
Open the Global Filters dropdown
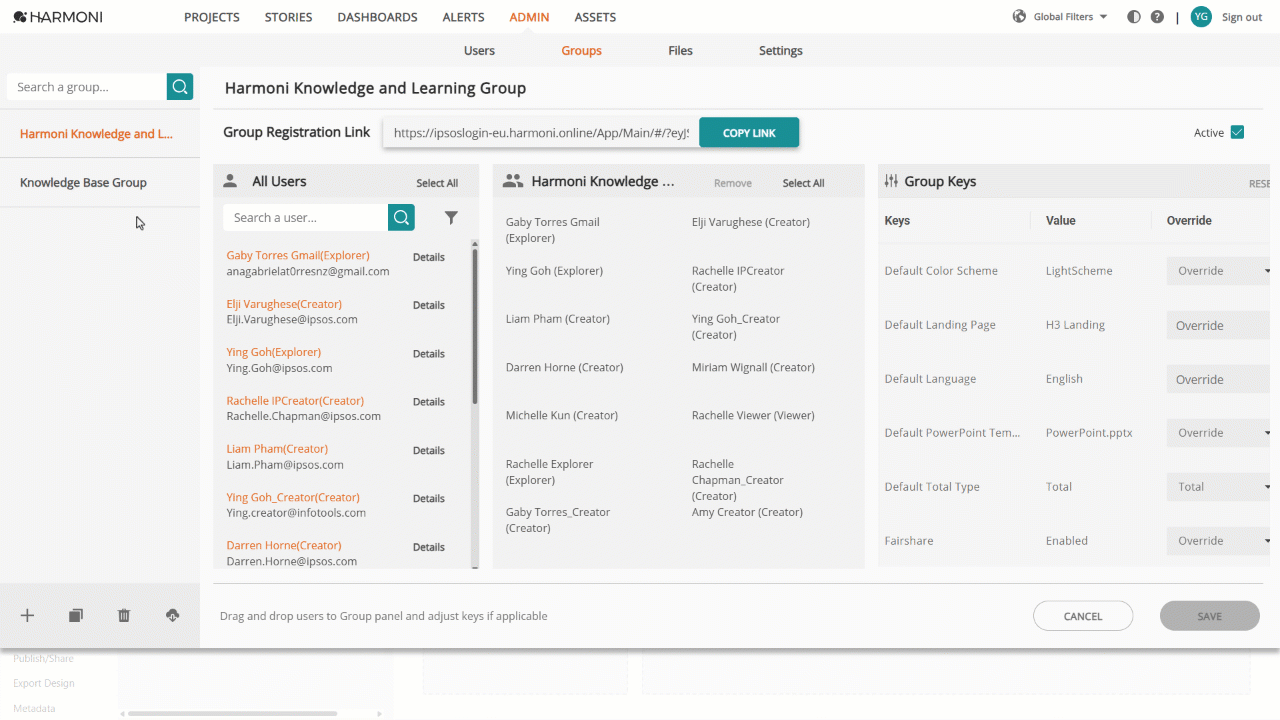(x=1061, y=17)
